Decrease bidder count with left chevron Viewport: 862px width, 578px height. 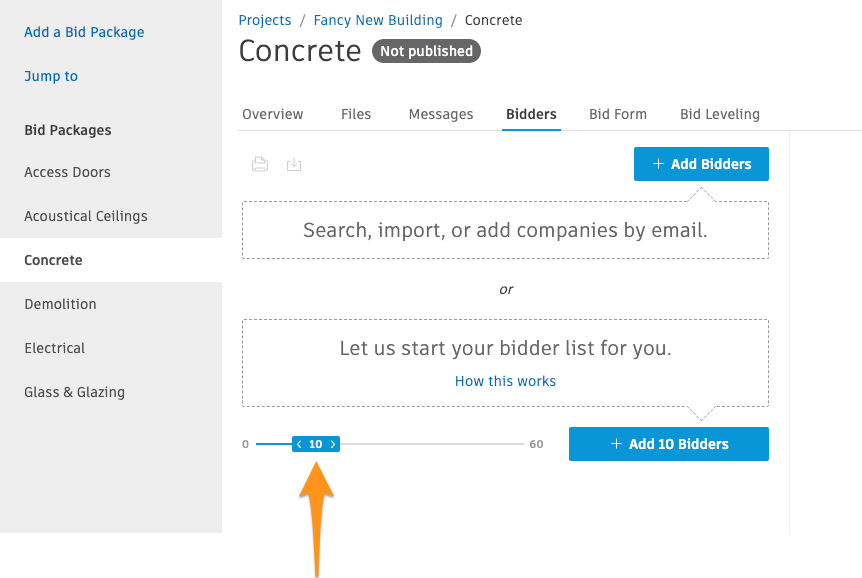[x=299, y=444]
